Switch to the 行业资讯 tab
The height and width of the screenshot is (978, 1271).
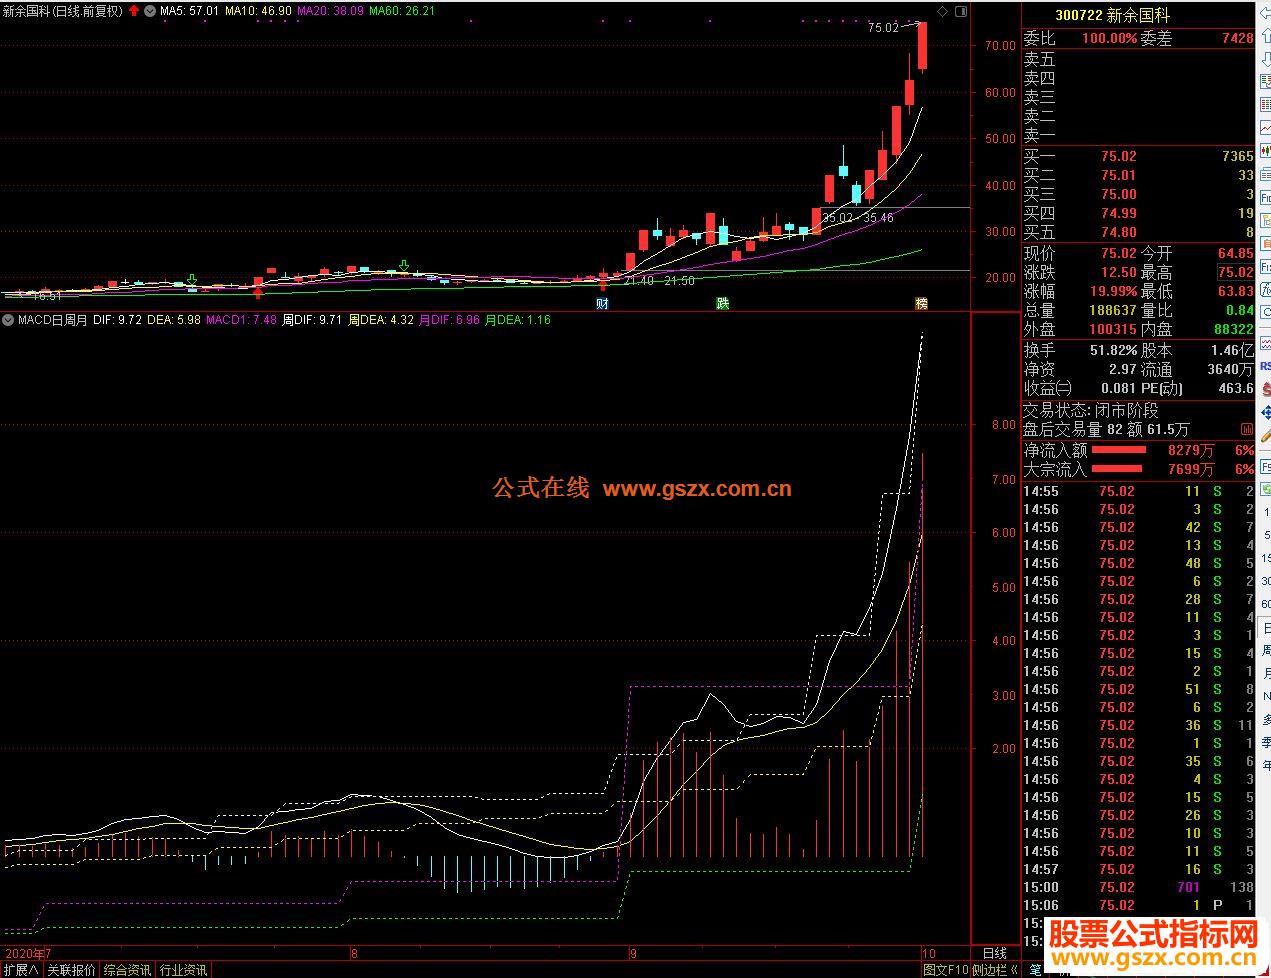pyautogui.click(x=184, y=970)
